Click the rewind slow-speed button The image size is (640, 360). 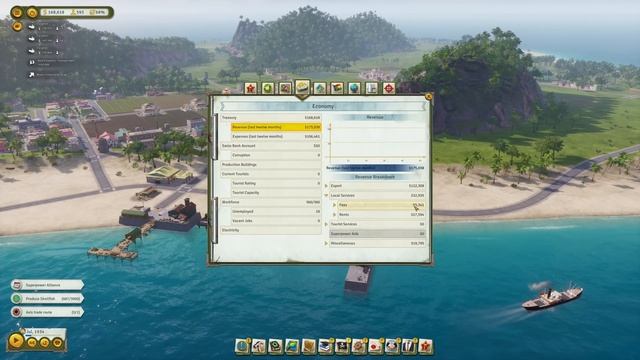tap(32, 343)
